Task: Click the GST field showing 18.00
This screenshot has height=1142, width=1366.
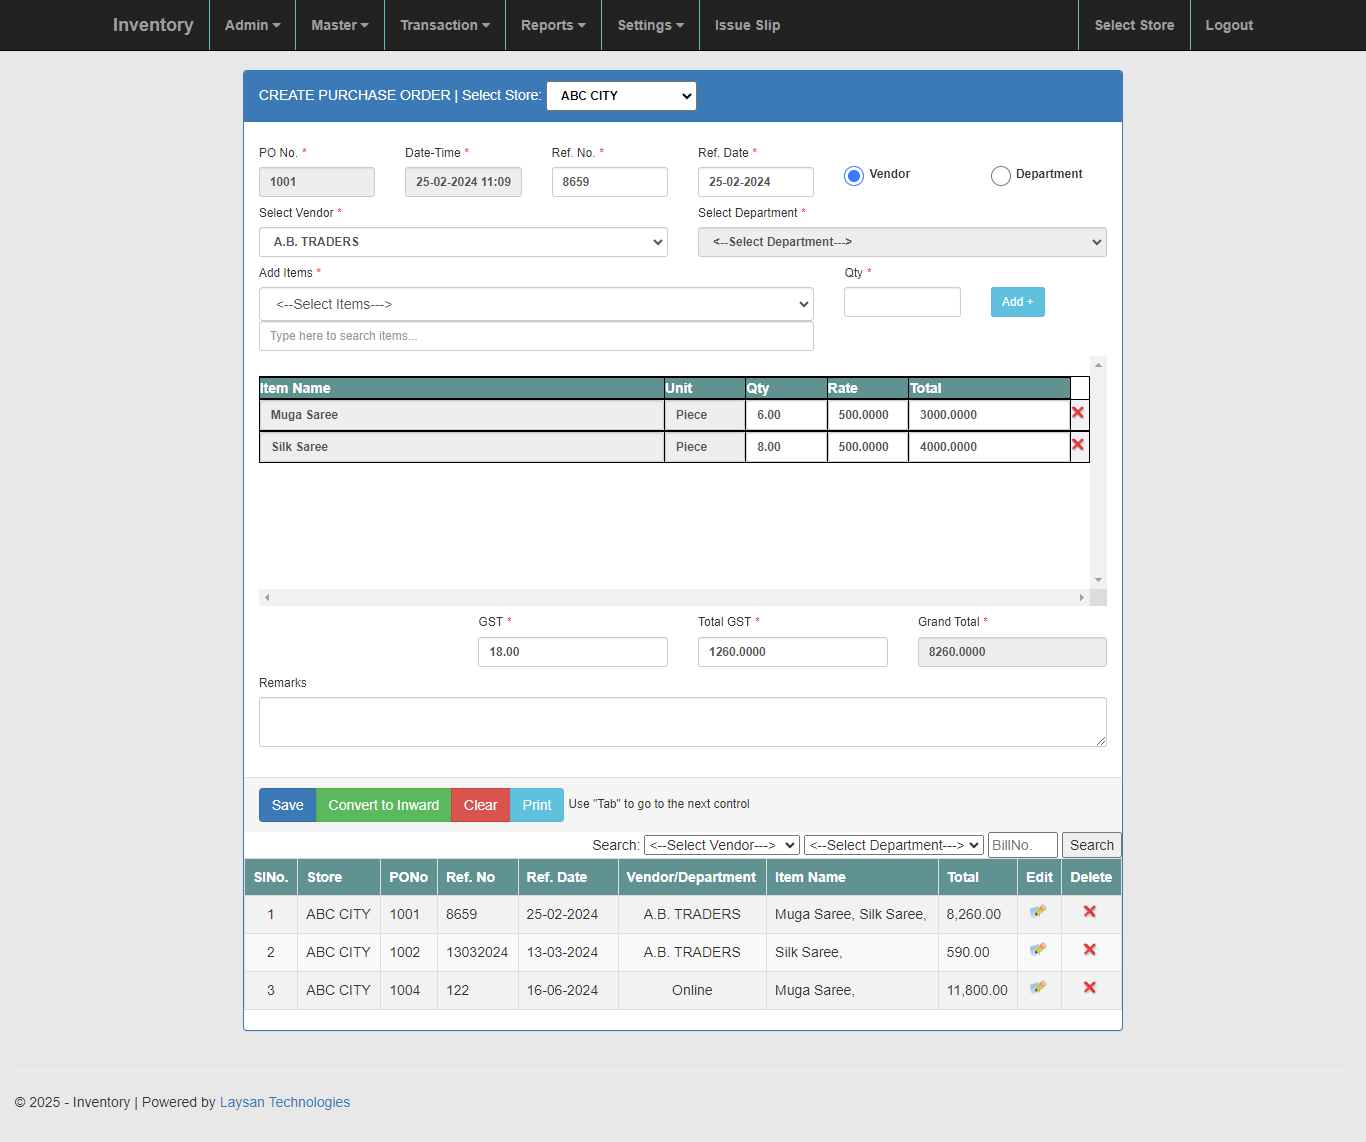Action: 573,652
